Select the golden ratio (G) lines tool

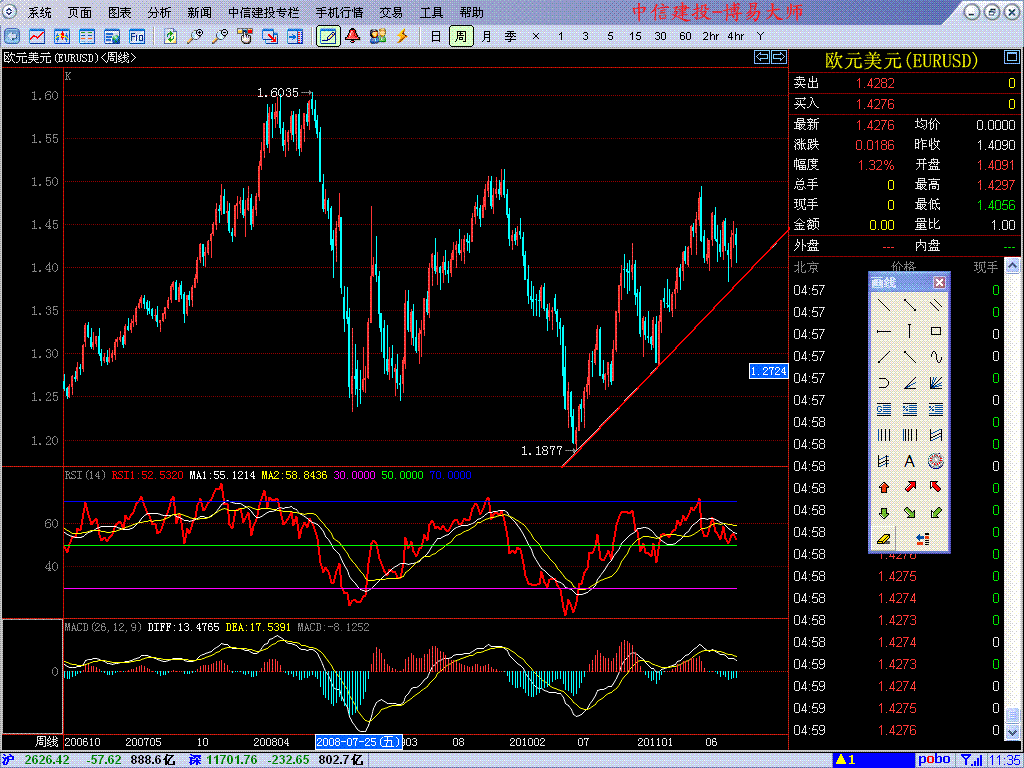coord(883,409)
